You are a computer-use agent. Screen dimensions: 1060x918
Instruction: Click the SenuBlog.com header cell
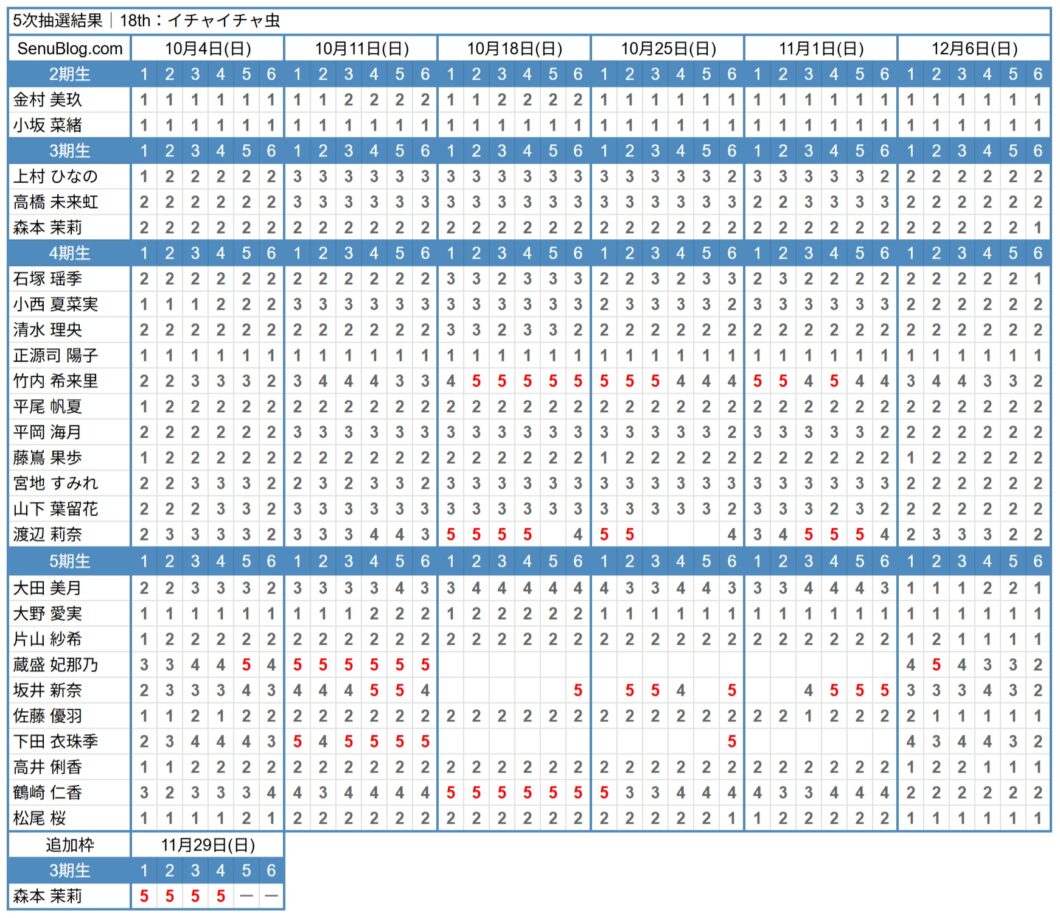point(70,49)
